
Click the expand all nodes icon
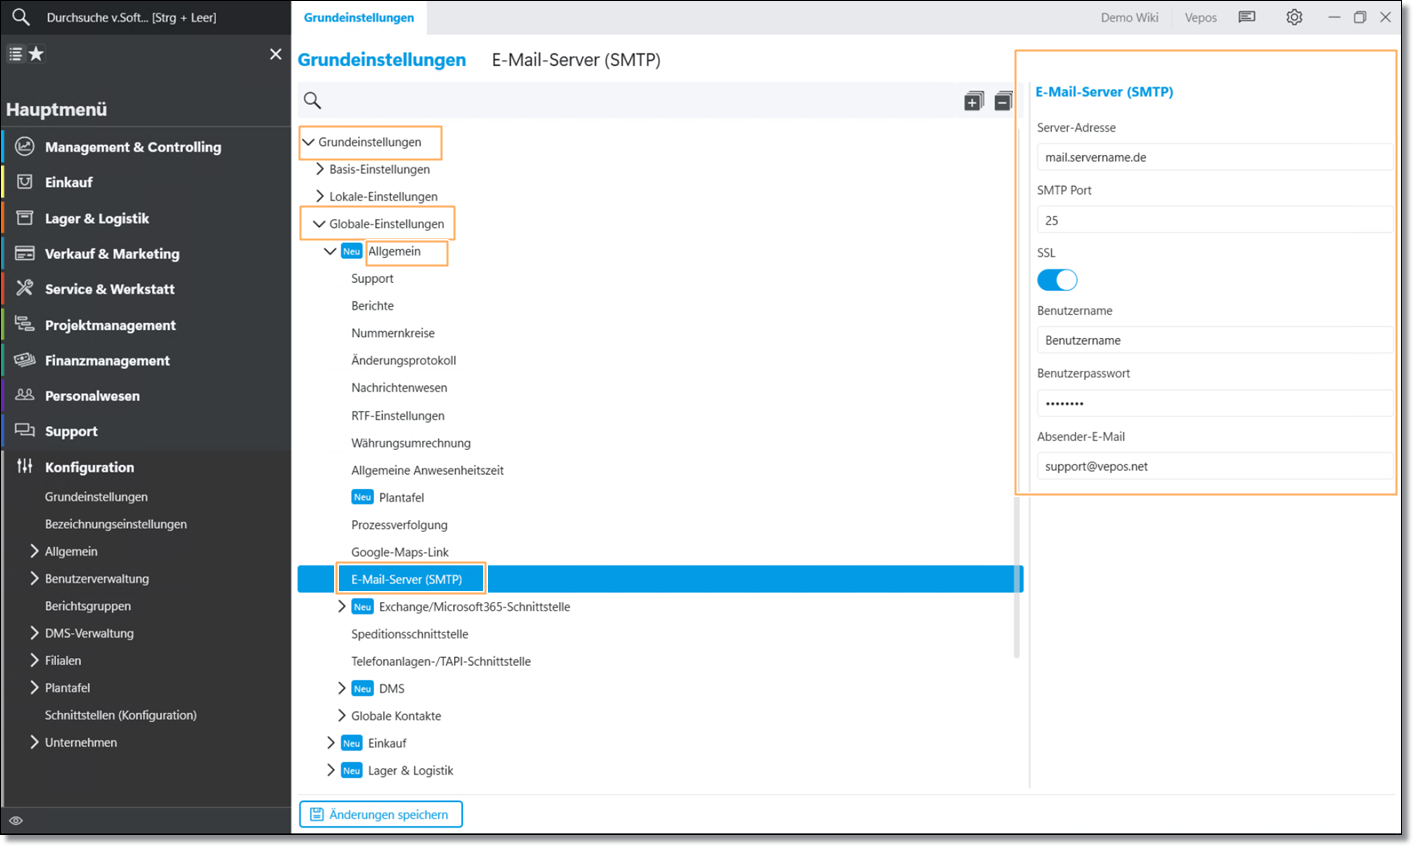[973, 101]
